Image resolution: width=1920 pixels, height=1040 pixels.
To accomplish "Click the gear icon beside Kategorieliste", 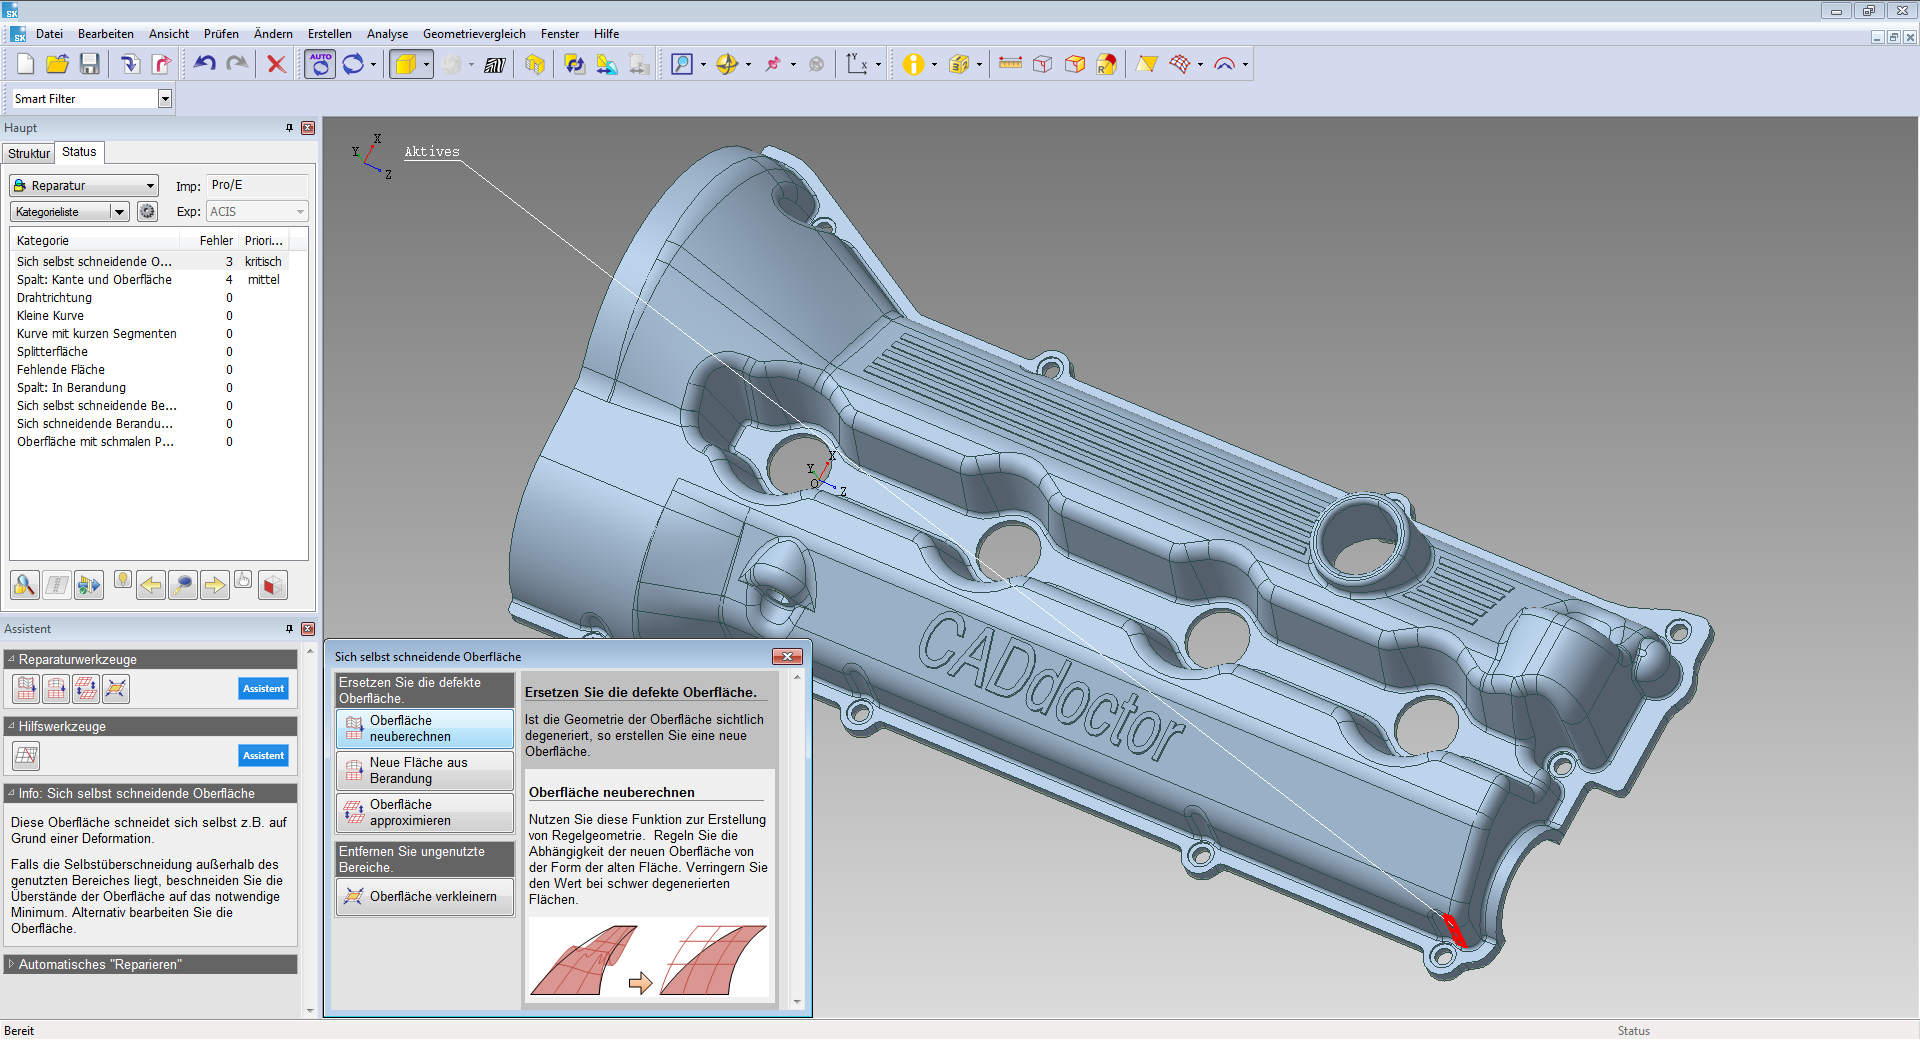I will tap(147, 212).
